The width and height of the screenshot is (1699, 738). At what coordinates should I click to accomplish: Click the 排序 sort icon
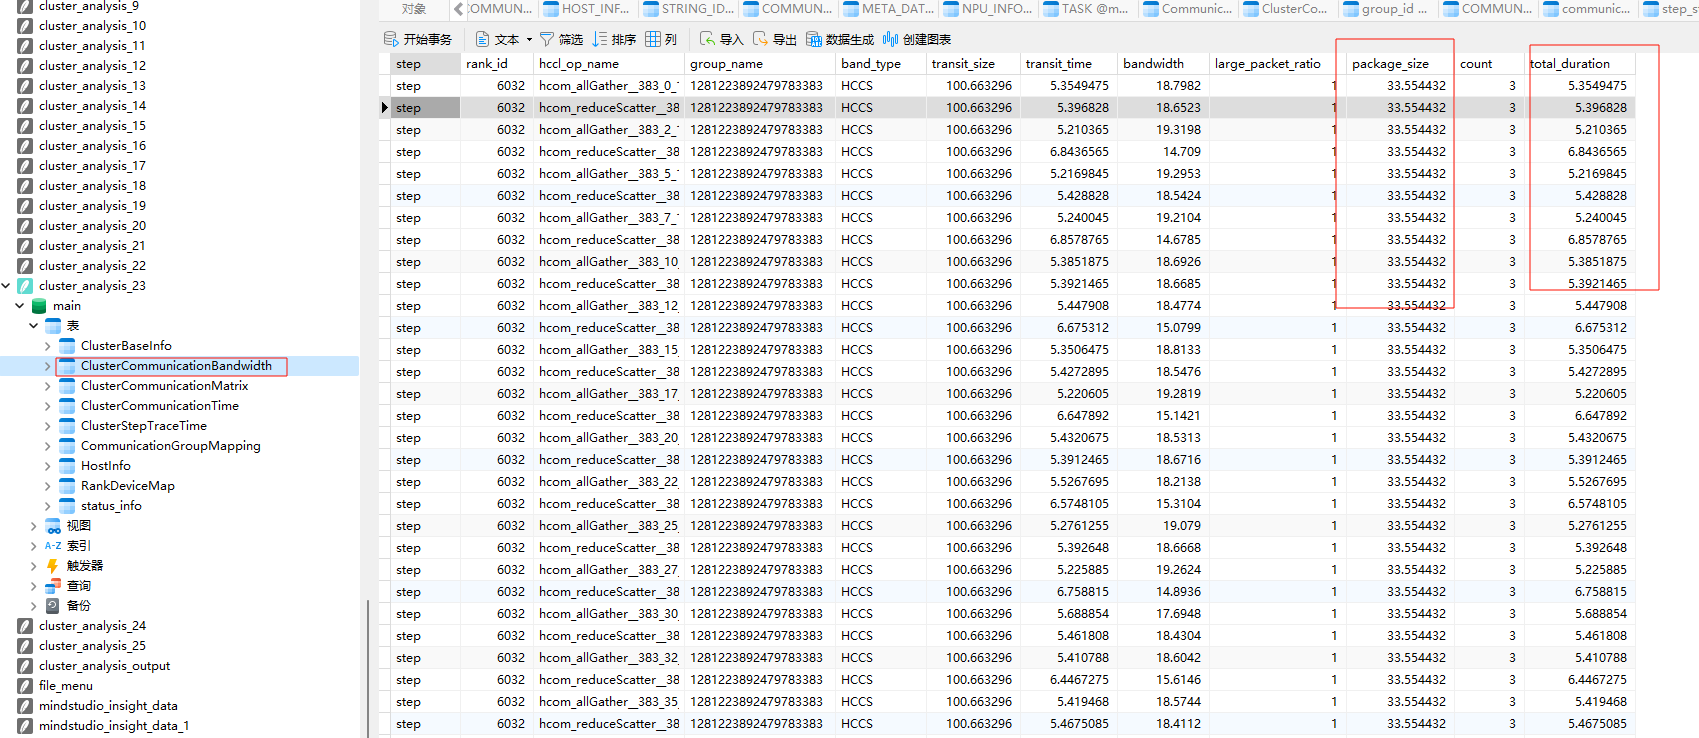coord(600,39)
